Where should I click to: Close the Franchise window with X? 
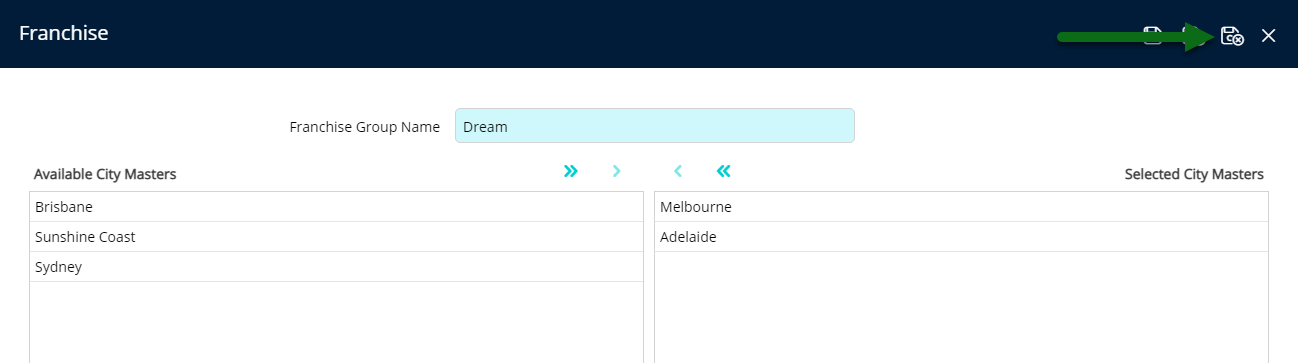(x=1268, y=36)
